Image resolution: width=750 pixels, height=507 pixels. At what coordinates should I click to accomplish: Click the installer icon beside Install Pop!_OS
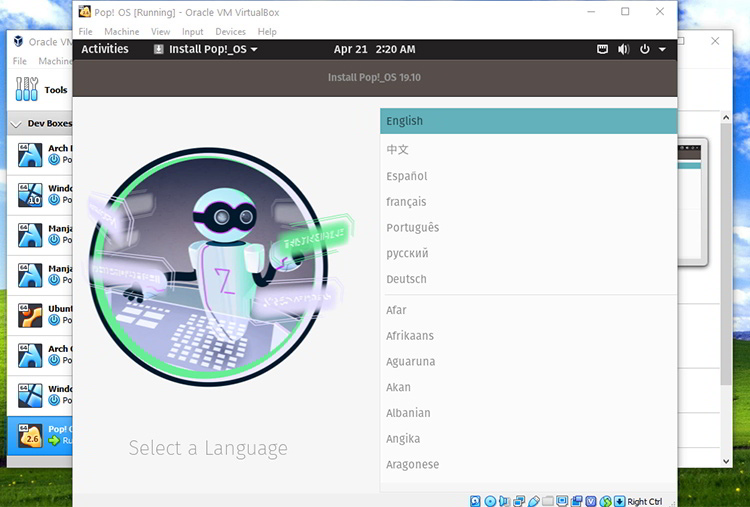(x=158, y=49)
